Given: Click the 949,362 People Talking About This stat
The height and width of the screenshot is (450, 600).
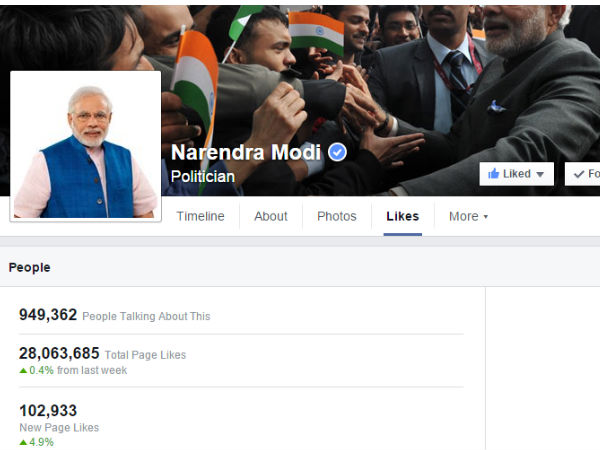Looking at the screenshot, I should 115,315.
